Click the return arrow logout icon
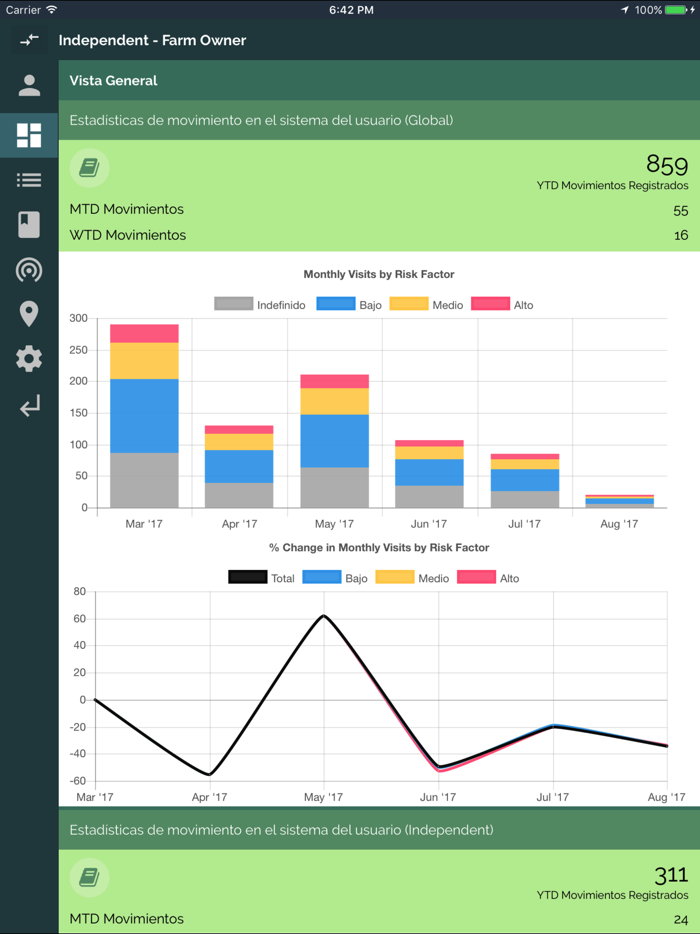This screenshot has height=934, width=700. point(29,405)
